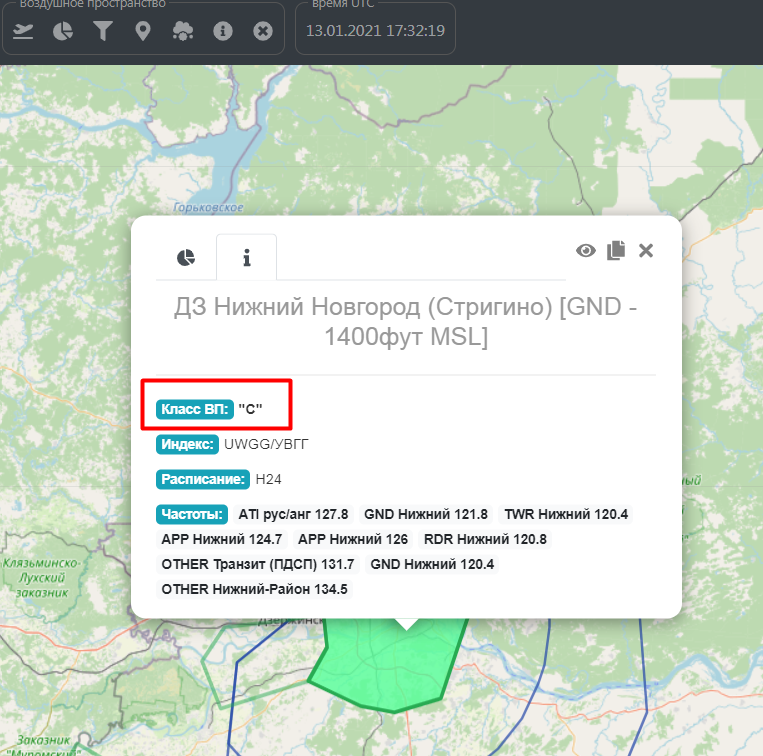Click the 'Индекс:' label badge
Screen dimensions: 763x756
point(188,444)
